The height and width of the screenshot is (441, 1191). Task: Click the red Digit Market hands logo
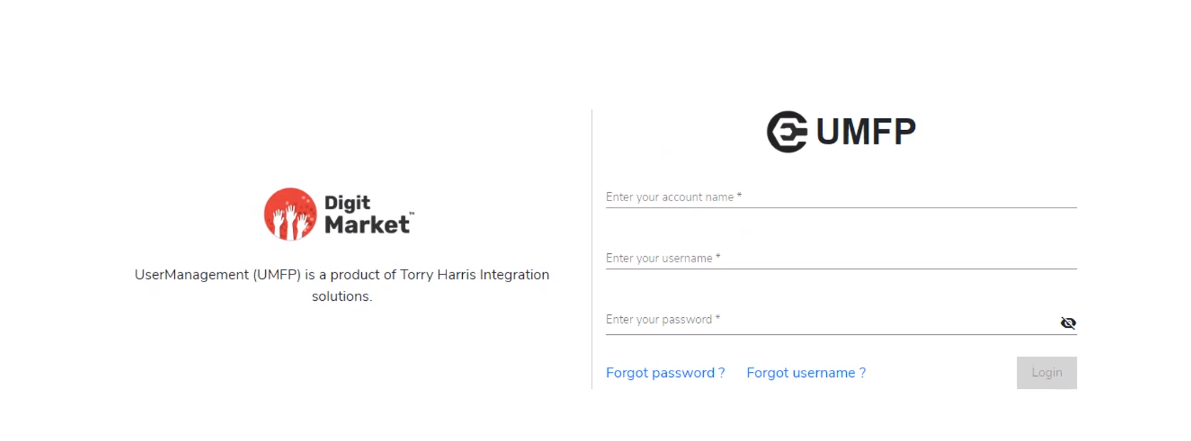(290, 214)
